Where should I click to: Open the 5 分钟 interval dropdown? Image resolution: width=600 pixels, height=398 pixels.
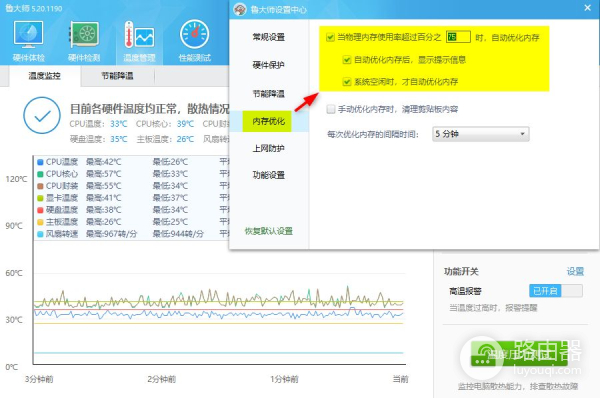tap(481, 134)
